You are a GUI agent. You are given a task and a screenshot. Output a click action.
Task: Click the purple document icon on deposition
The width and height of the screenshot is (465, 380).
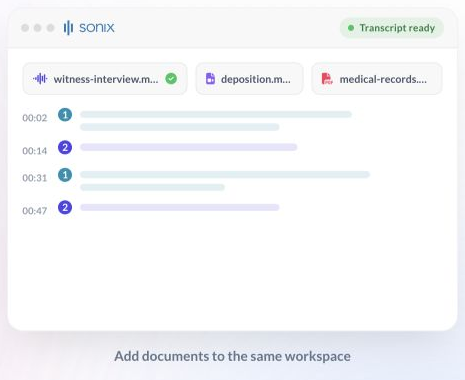pyautogui.click(x=210, y=79)
